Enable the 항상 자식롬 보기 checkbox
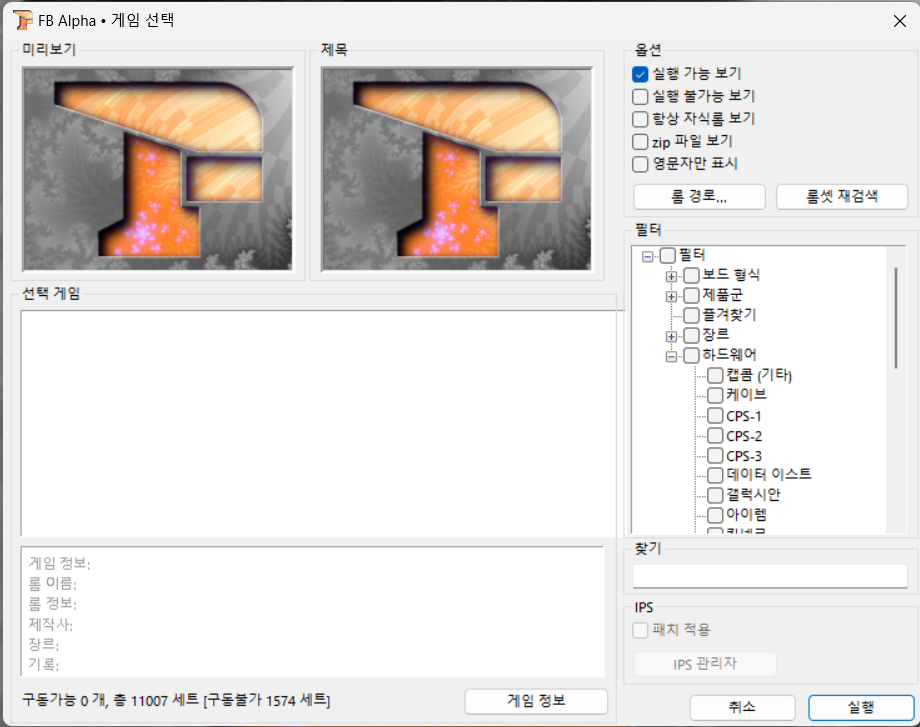This screenshot has width=920, height=727. [640, 119]
